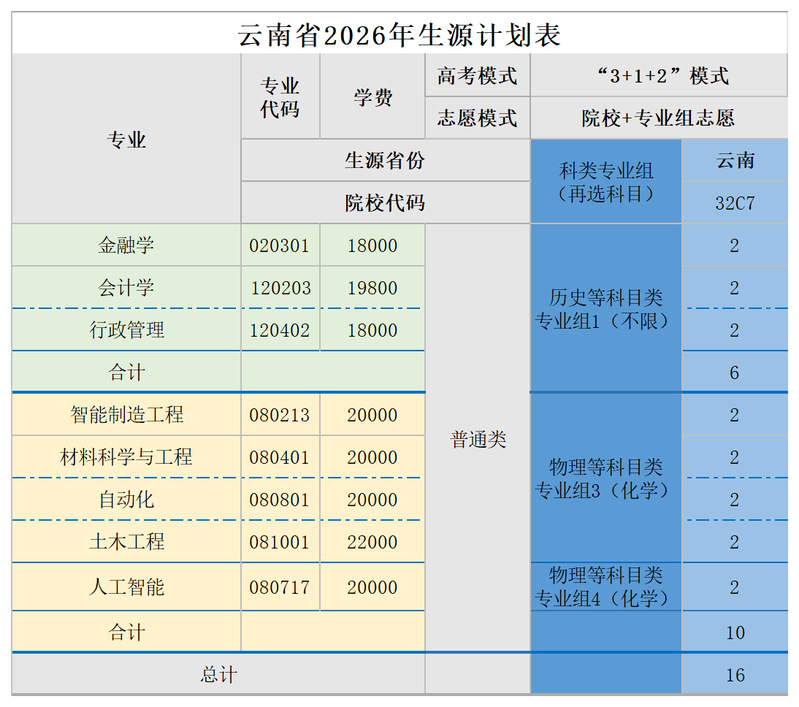
Task: Select the 专业代码 header cell
Action: click(280, 96)
